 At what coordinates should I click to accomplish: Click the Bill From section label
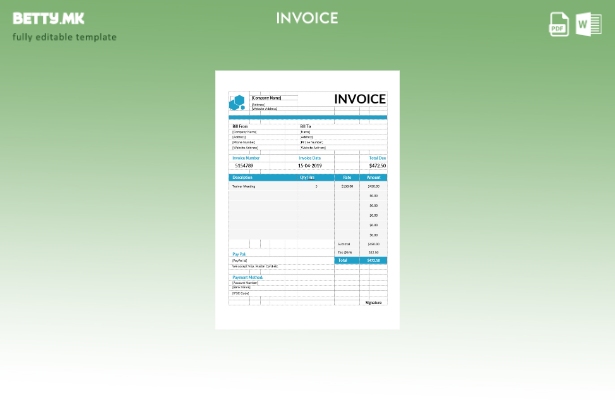coord(241,126)
